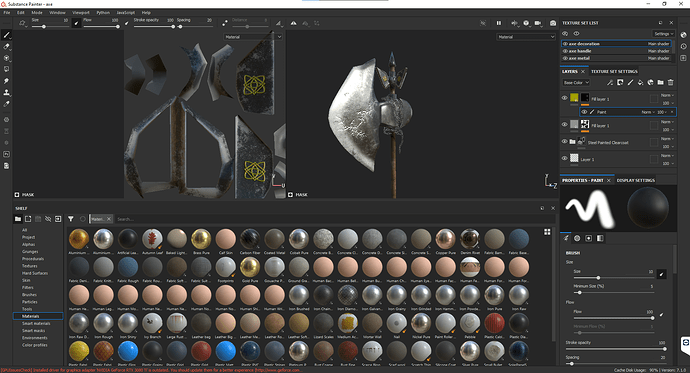
Task: Open the shelf filter funnel
Action: 70,219
